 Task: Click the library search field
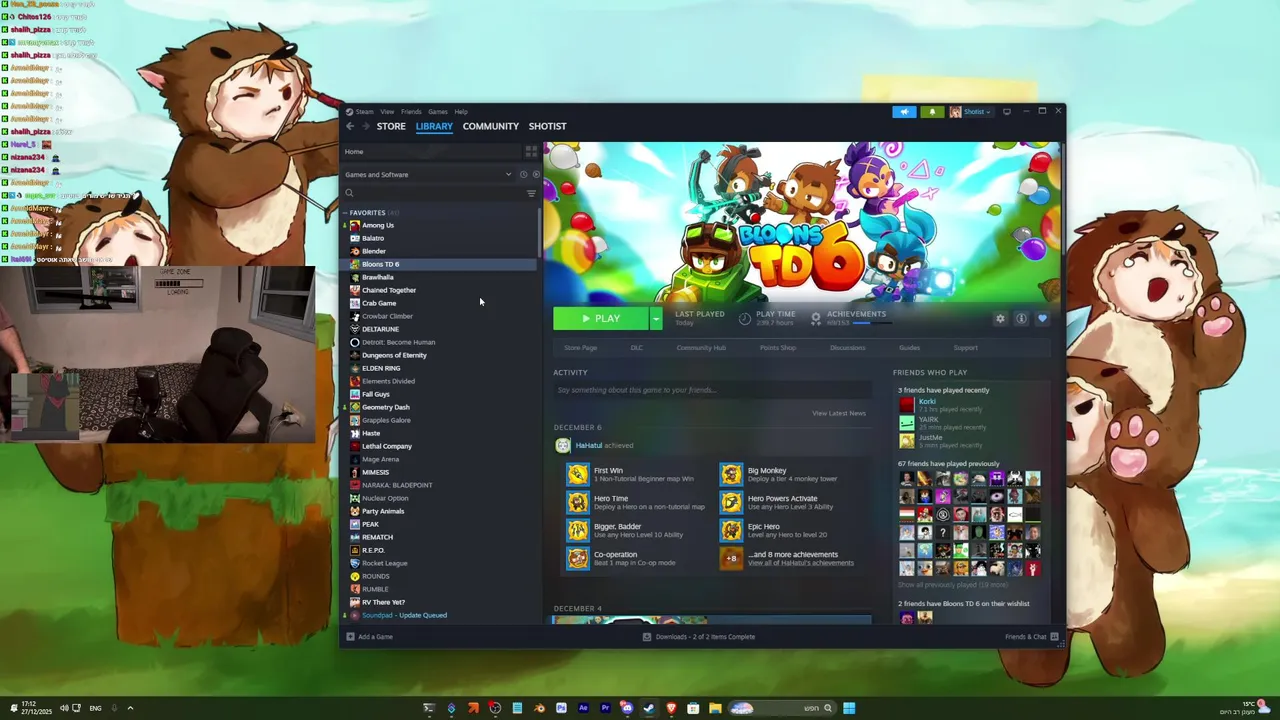coord(432,193)
